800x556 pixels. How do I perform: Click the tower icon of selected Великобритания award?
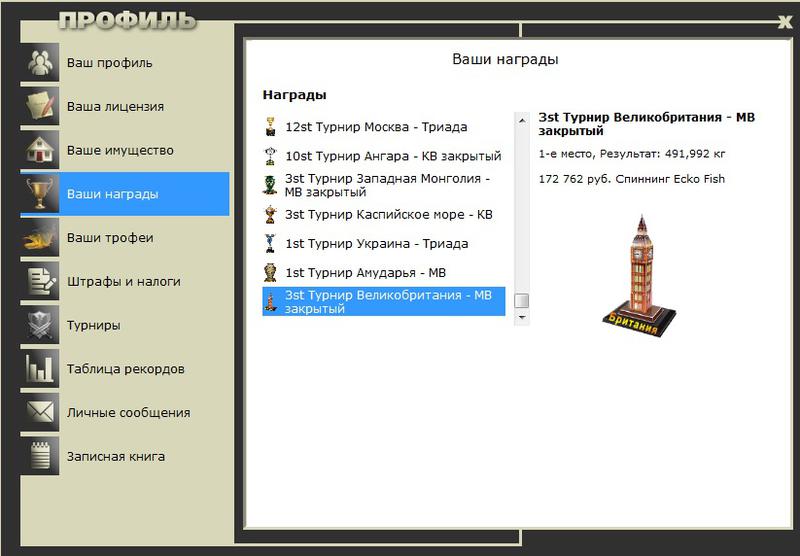(270, 301)
